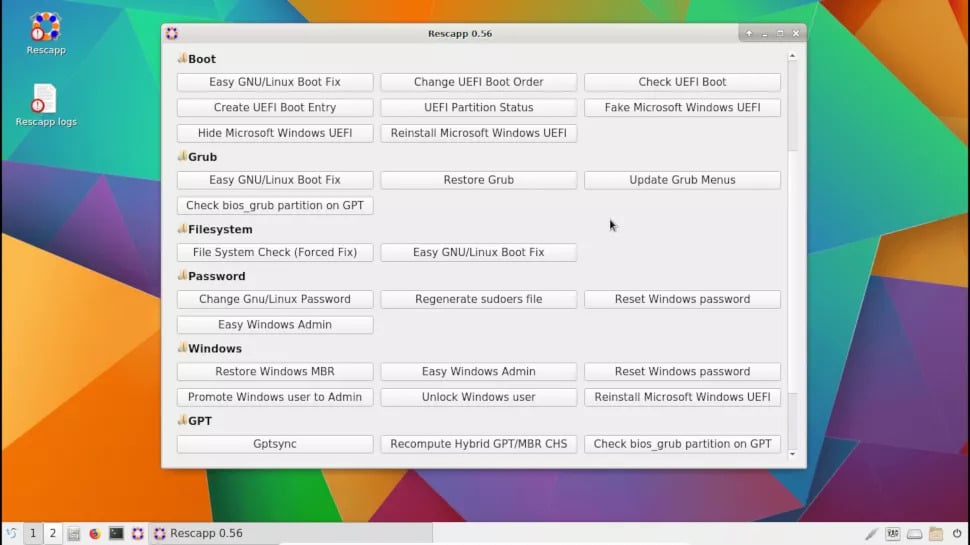This screenshot has width=970, height=545.
Task: Click the Rescapp quick-launch icon in the taskbar
Action: (137, 533)
